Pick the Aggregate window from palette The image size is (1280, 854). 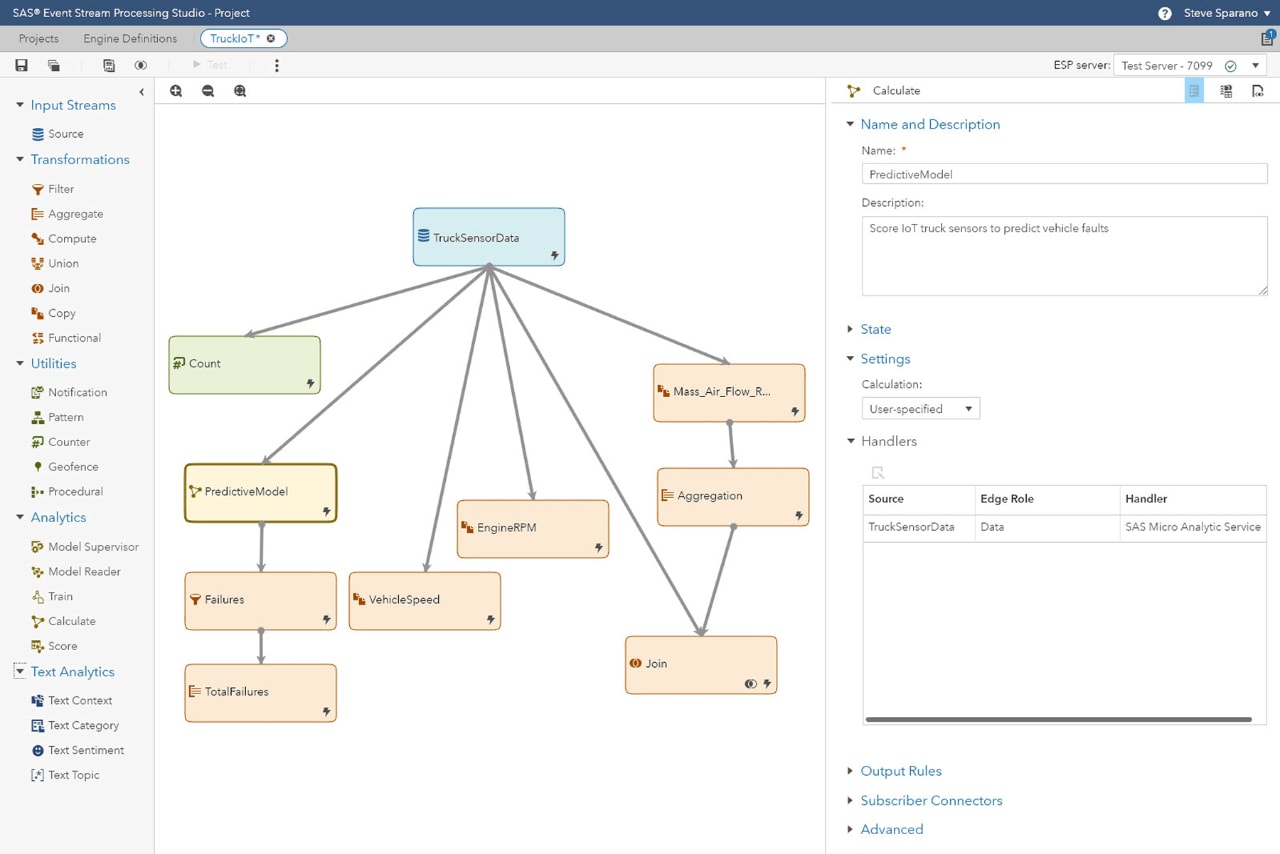click(67, 214)
